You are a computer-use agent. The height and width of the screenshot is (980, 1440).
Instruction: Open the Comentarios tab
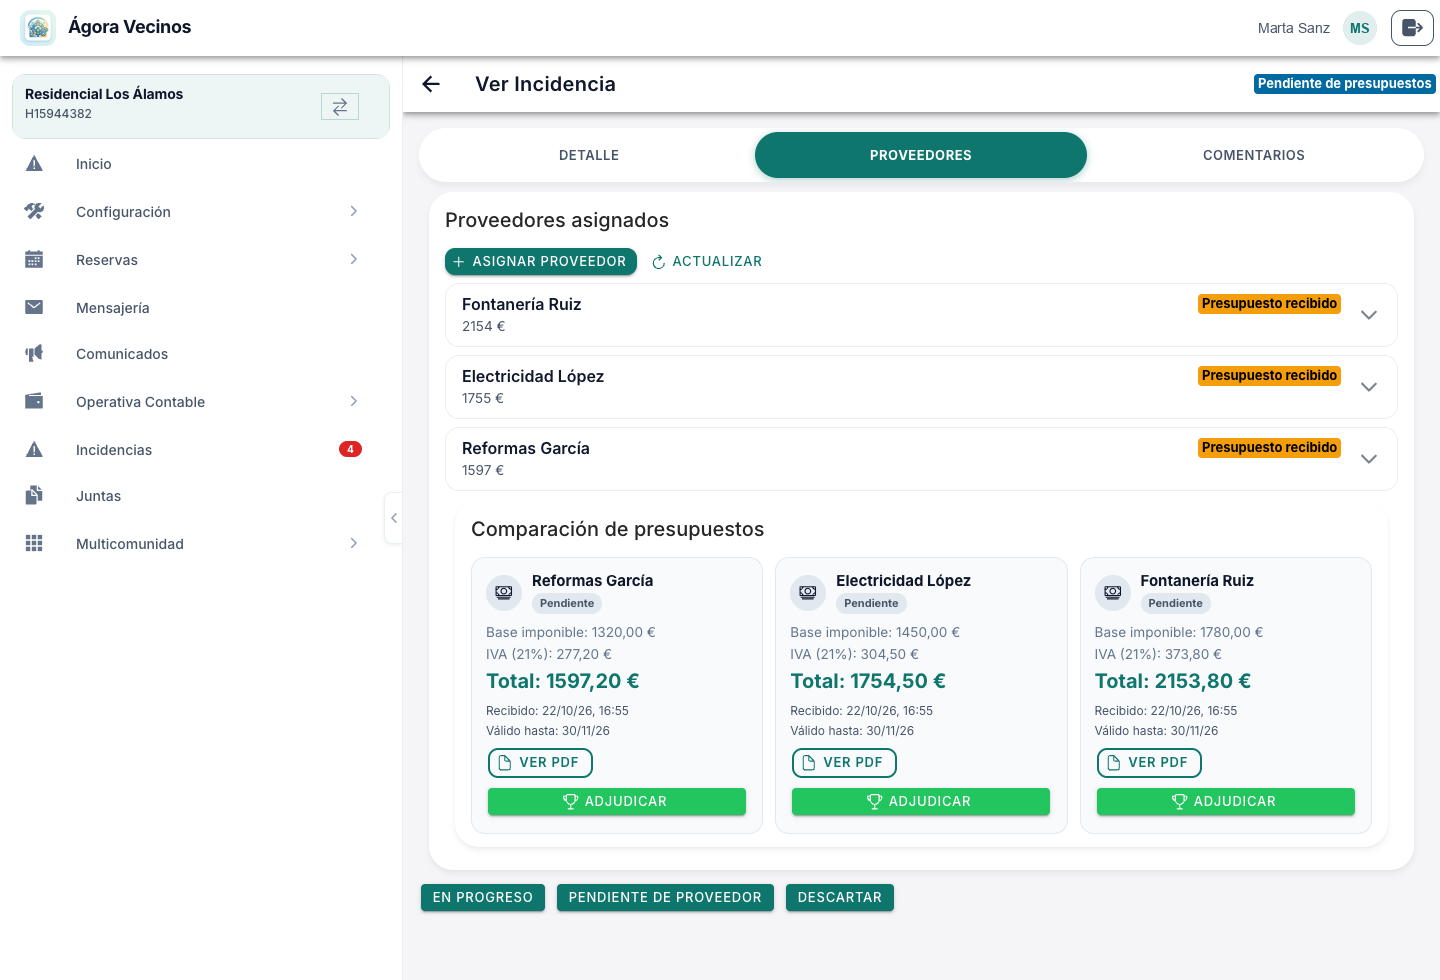click(x=1254, y=155)
